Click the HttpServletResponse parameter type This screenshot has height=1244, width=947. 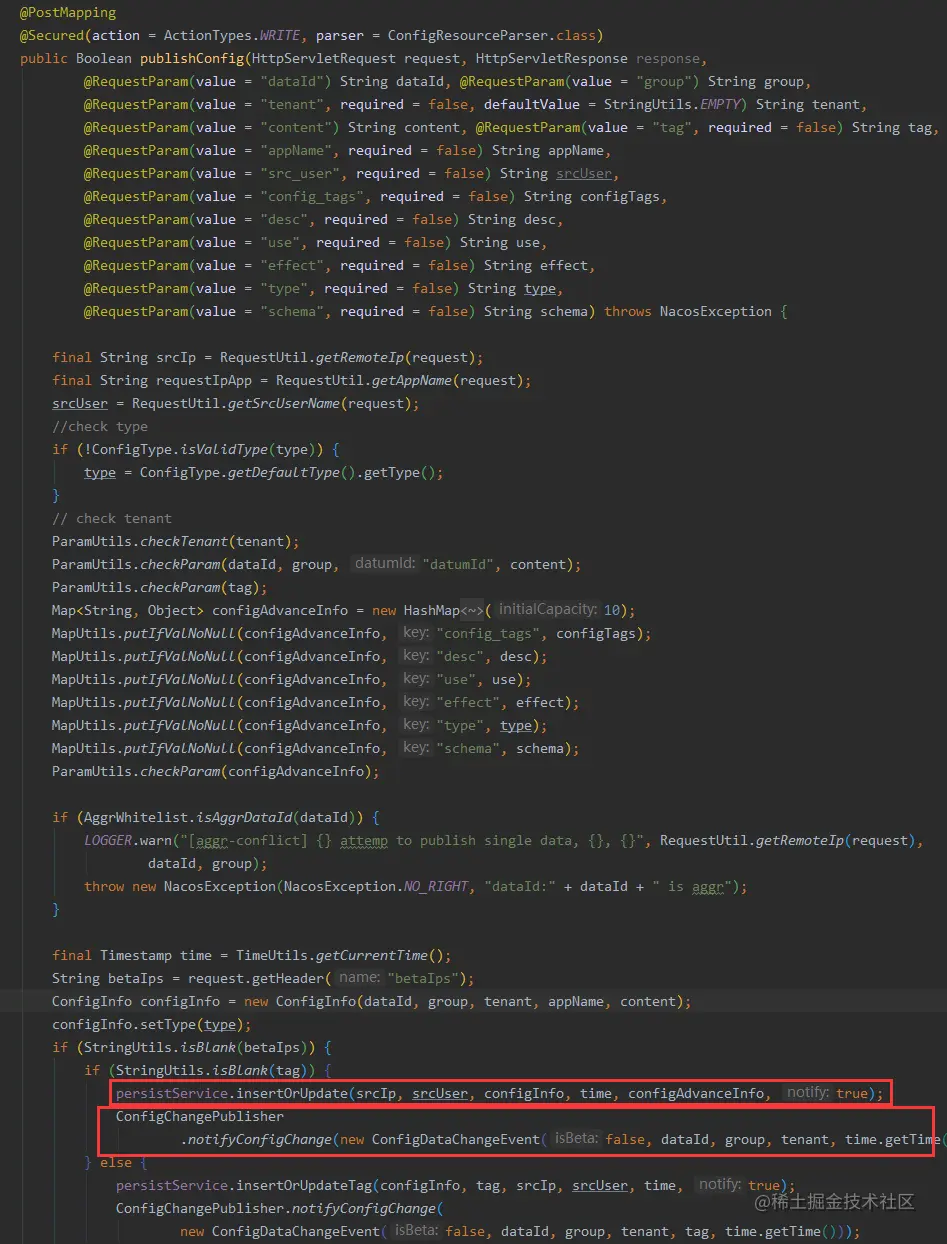click(552, 59)
